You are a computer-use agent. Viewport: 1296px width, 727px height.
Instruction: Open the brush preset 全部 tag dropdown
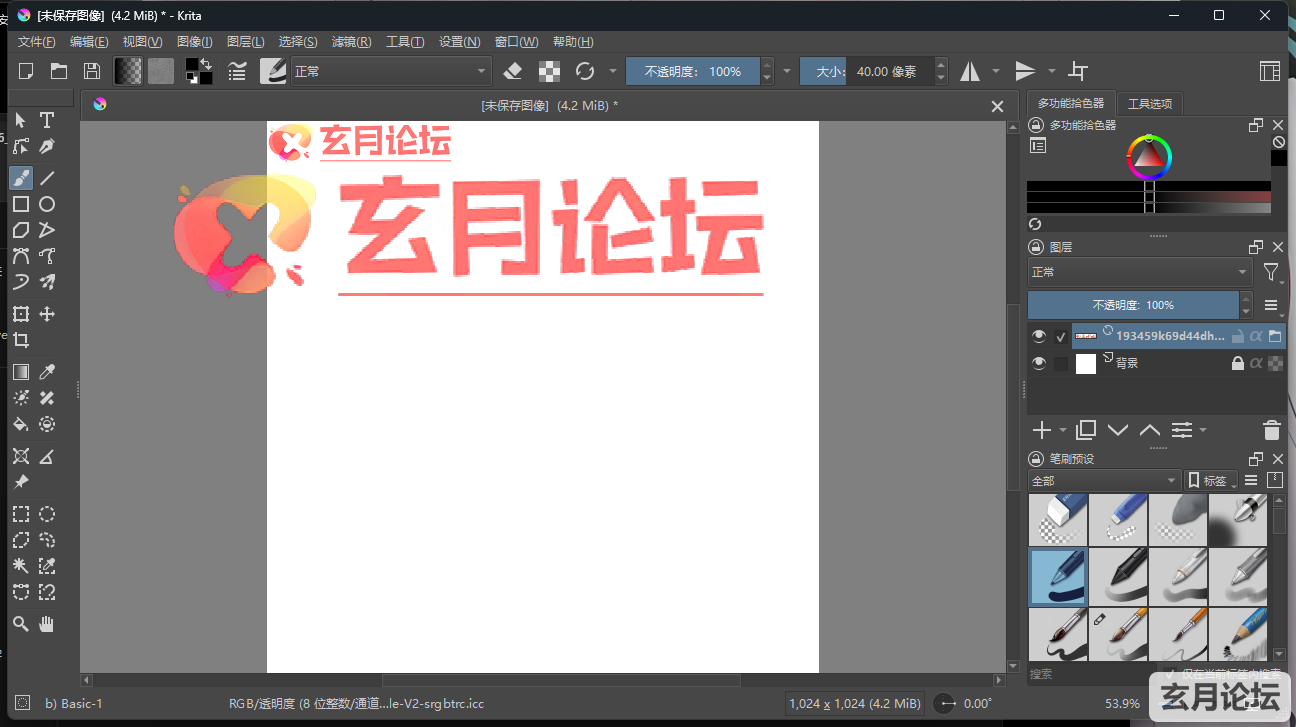click(1104, 481)
